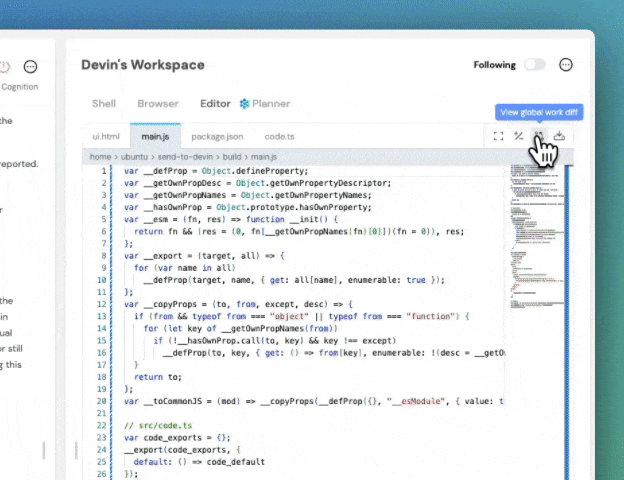Click the download files icon
The height and width of the screenshot is (480, 624).
tap(559, 136)
